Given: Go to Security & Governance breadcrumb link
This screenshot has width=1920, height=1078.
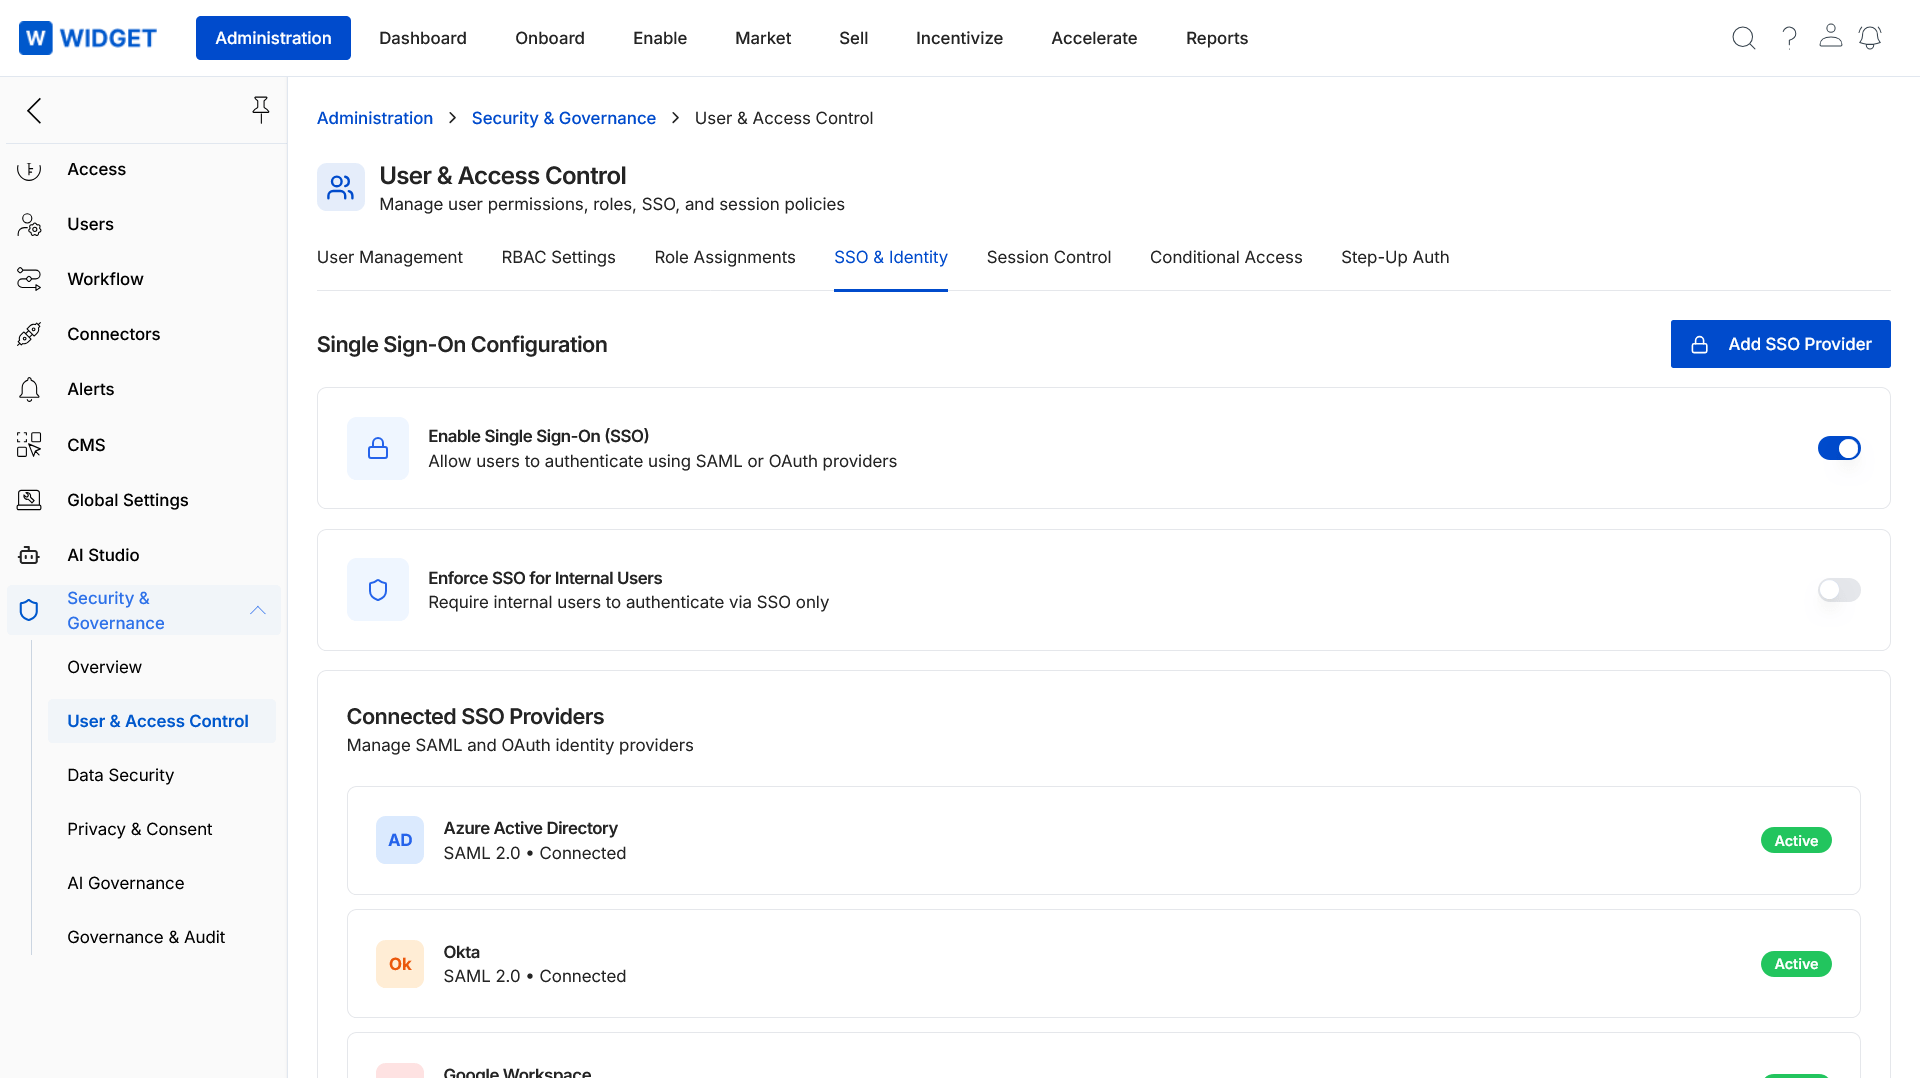Looking at the screenshot, I should click(563, 118).
